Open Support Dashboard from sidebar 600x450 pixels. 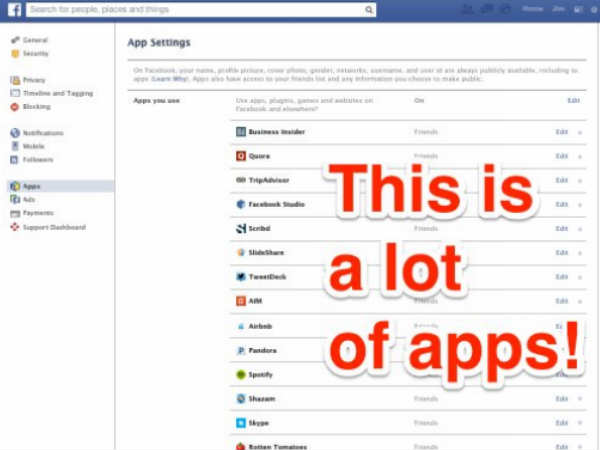(53, 227)
